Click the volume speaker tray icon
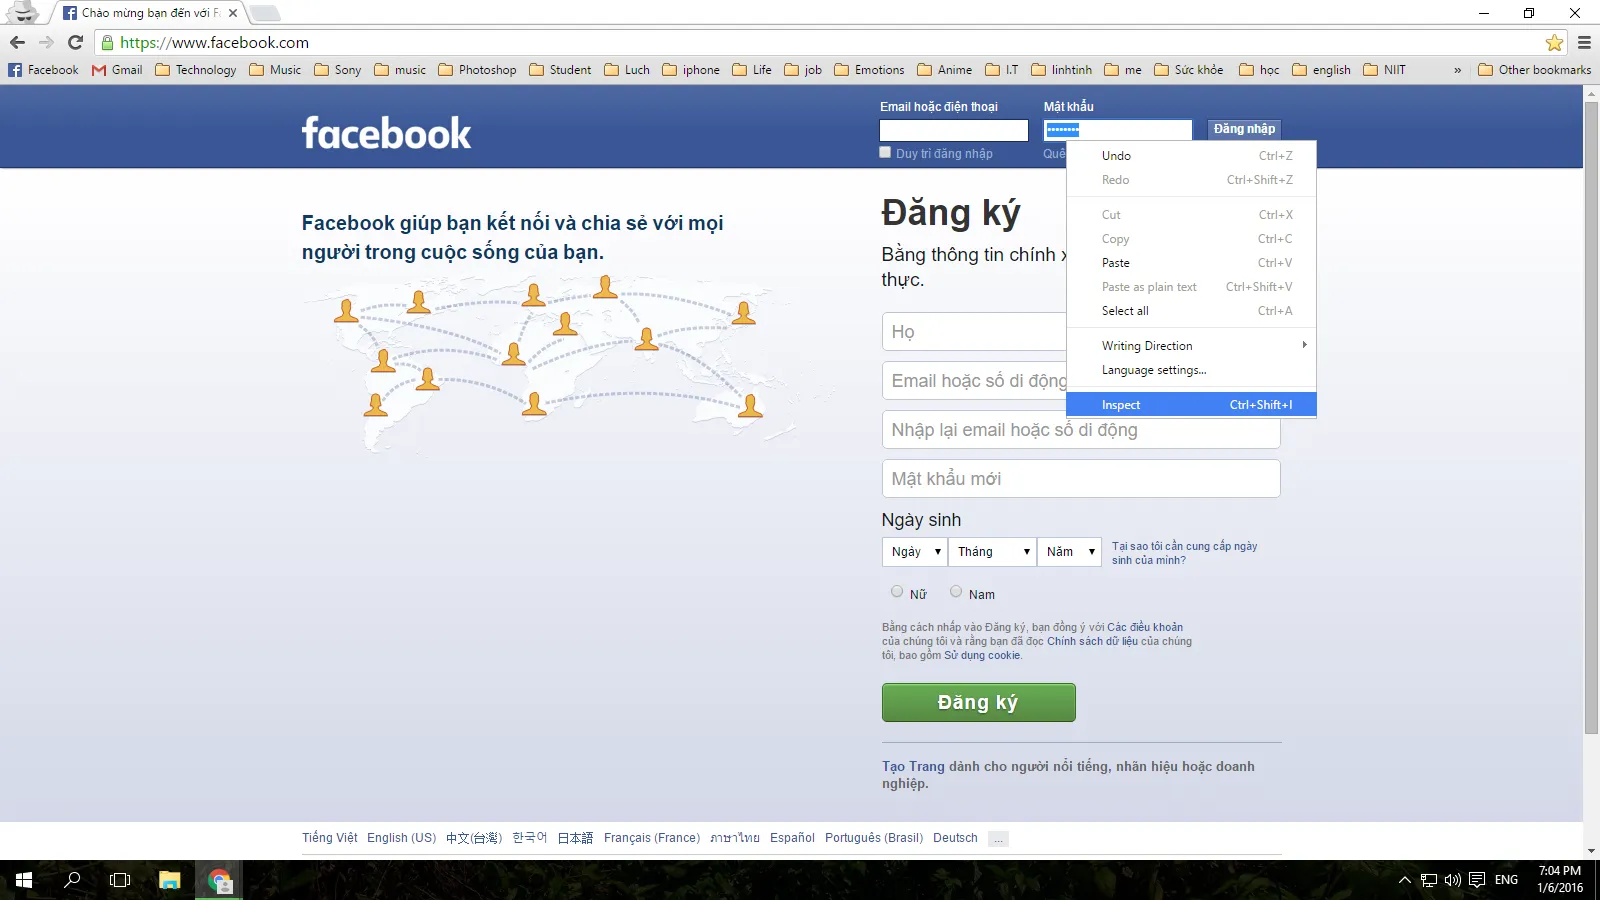The image size is (1600, 900). [1453, 880]
